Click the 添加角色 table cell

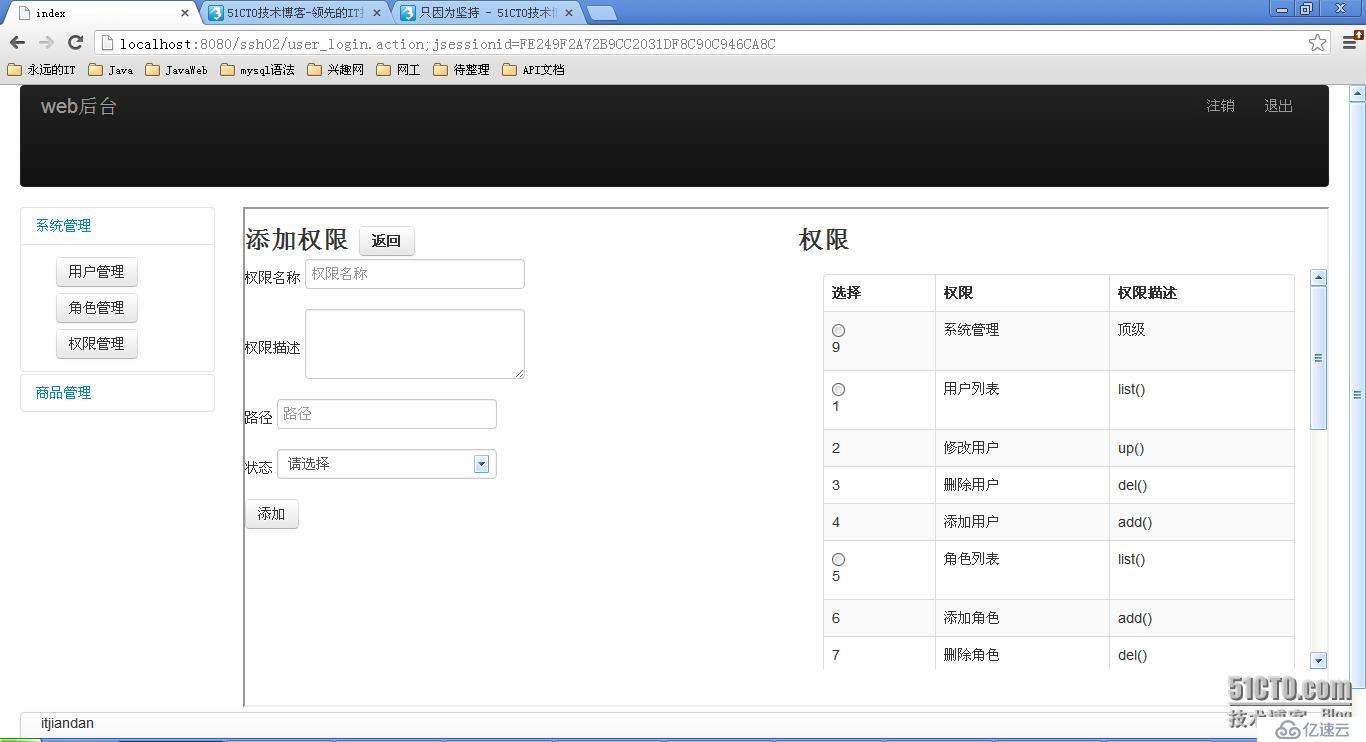(1022, 618)
